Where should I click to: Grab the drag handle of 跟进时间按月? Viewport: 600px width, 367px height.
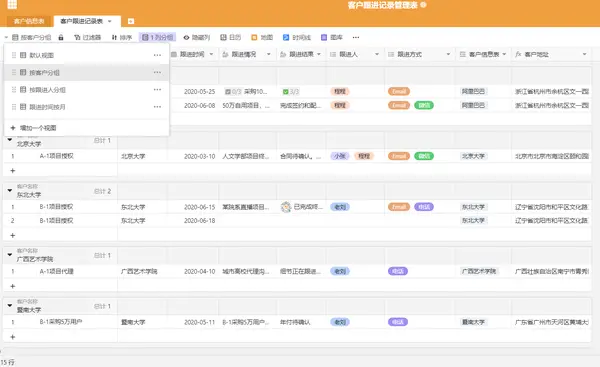tap(14, 107)
